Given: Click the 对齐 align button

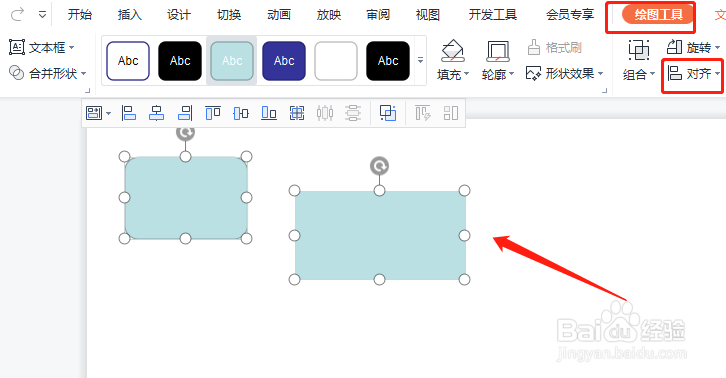Looking at the screenshot, I should 689,73.
